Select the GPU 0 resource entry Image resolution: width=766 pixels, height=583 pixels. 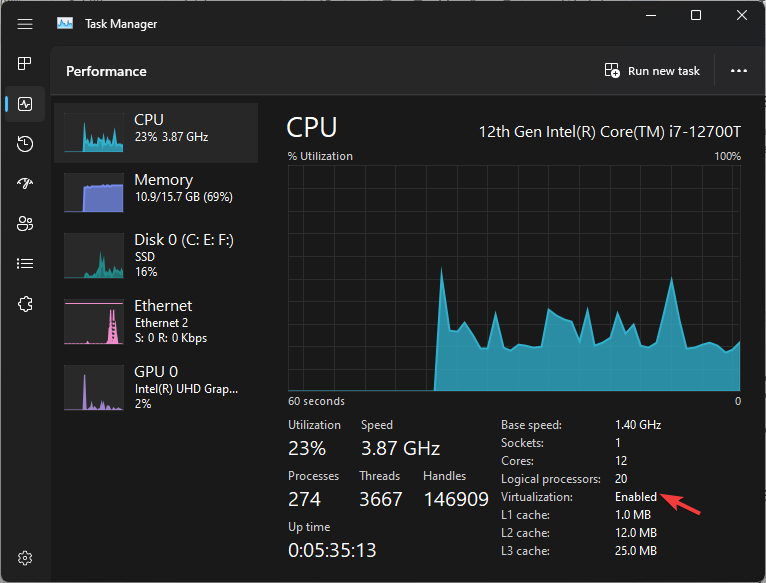tap(156, 388)
